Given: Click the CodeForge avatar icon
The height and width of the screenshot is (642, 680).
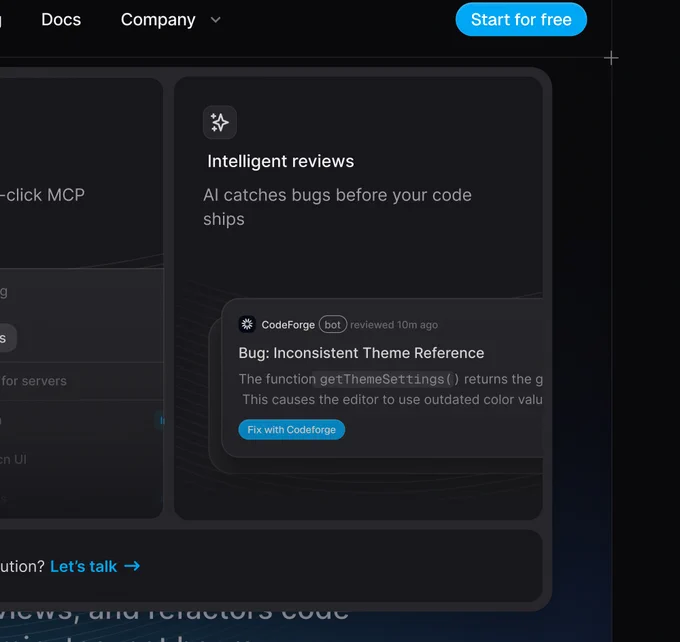Looking at the screenshot, I should click(x=247, y=324).
